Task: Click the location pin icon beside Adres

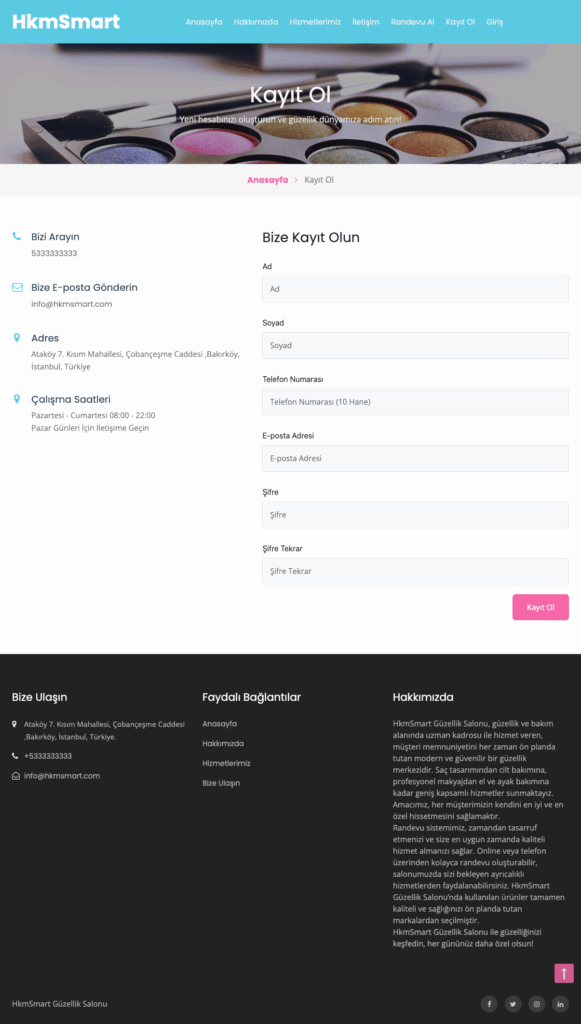Action: coord(17,338)
